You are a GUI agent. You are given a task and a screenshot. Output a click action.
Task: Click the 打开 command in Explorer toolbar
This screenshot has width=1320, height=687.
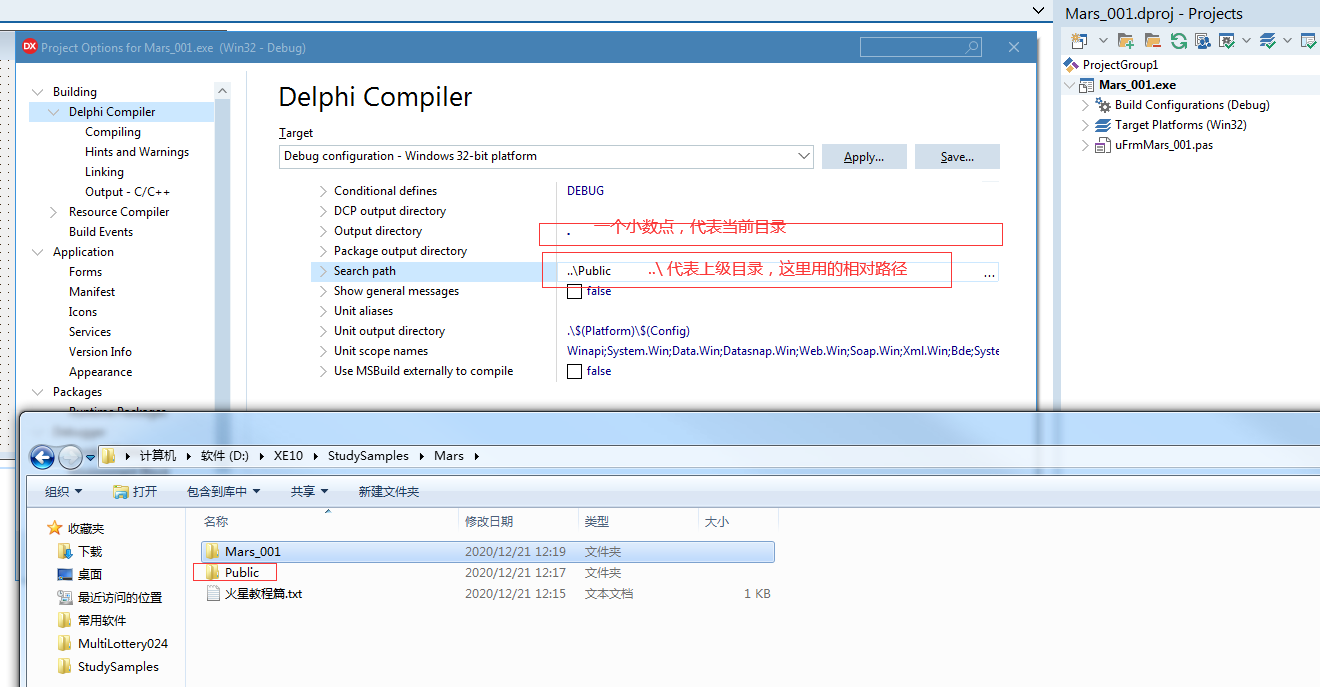click(135, 491)
